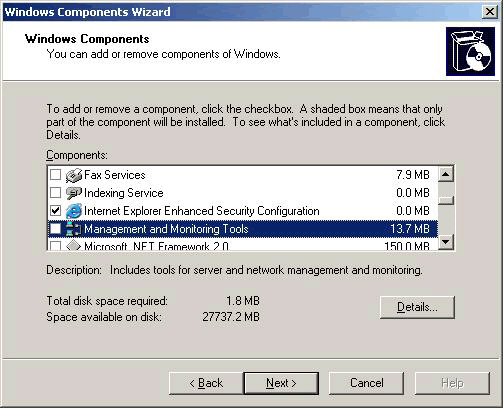The height and width of the screenshot is (408, 503).
Task: Check the Indexing Service checkbox
Action: pos(55,193)
